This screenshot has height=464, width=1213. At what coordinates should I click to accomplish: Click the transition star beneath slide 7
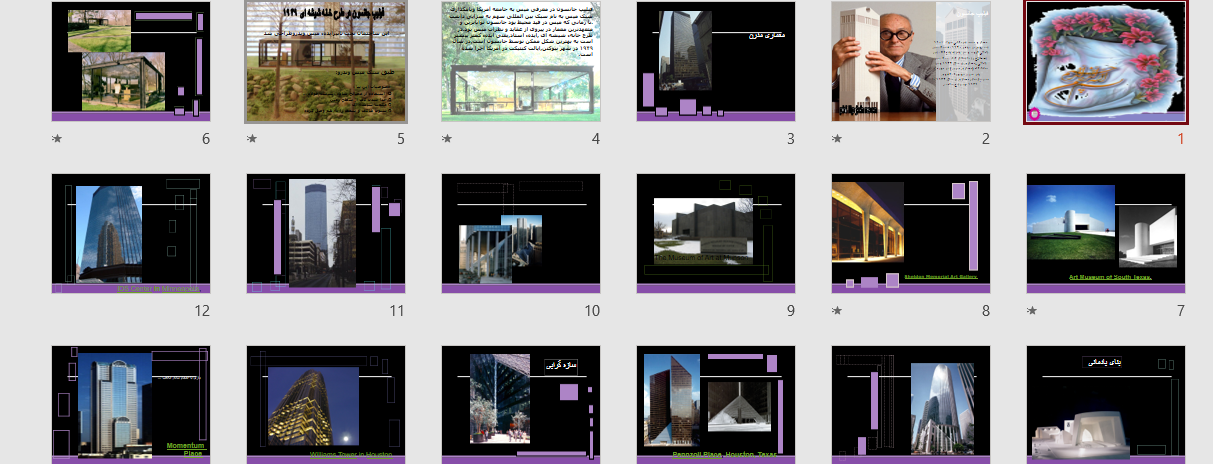1032,311
